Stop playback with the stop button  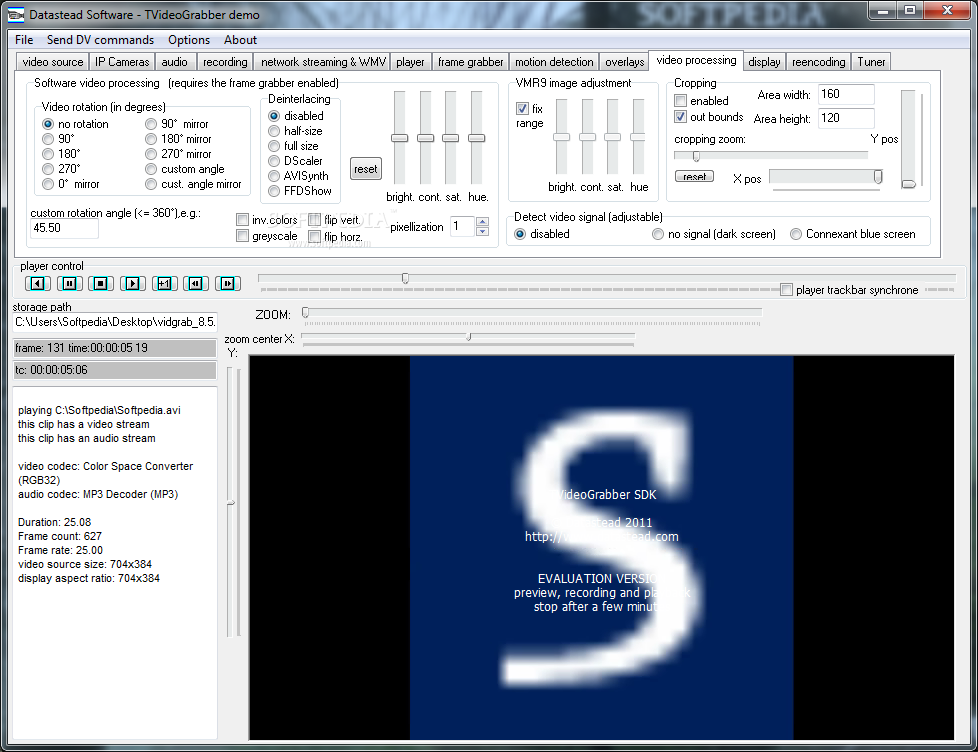100,284
